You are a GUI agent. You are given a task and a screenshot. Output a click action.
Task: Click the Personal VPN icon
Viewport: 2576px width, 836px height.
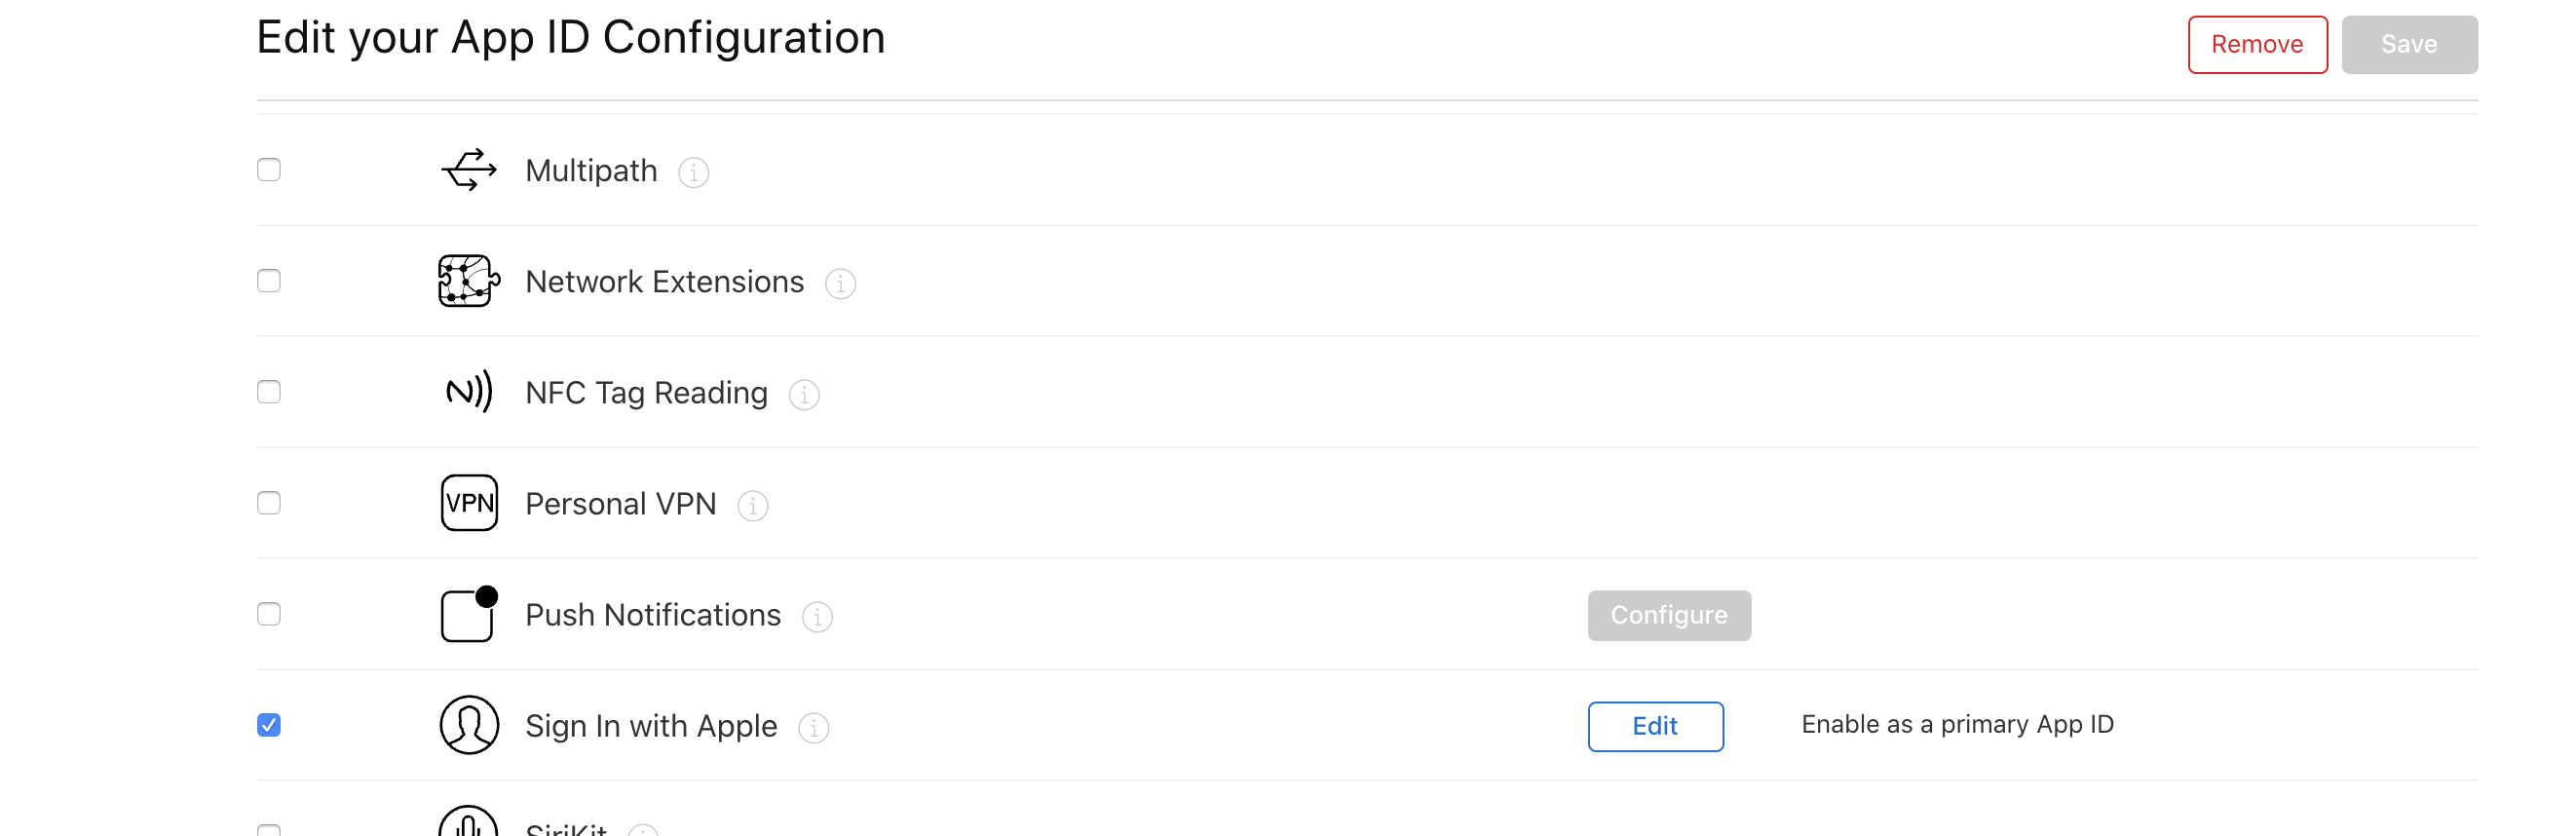coord(469,503)
